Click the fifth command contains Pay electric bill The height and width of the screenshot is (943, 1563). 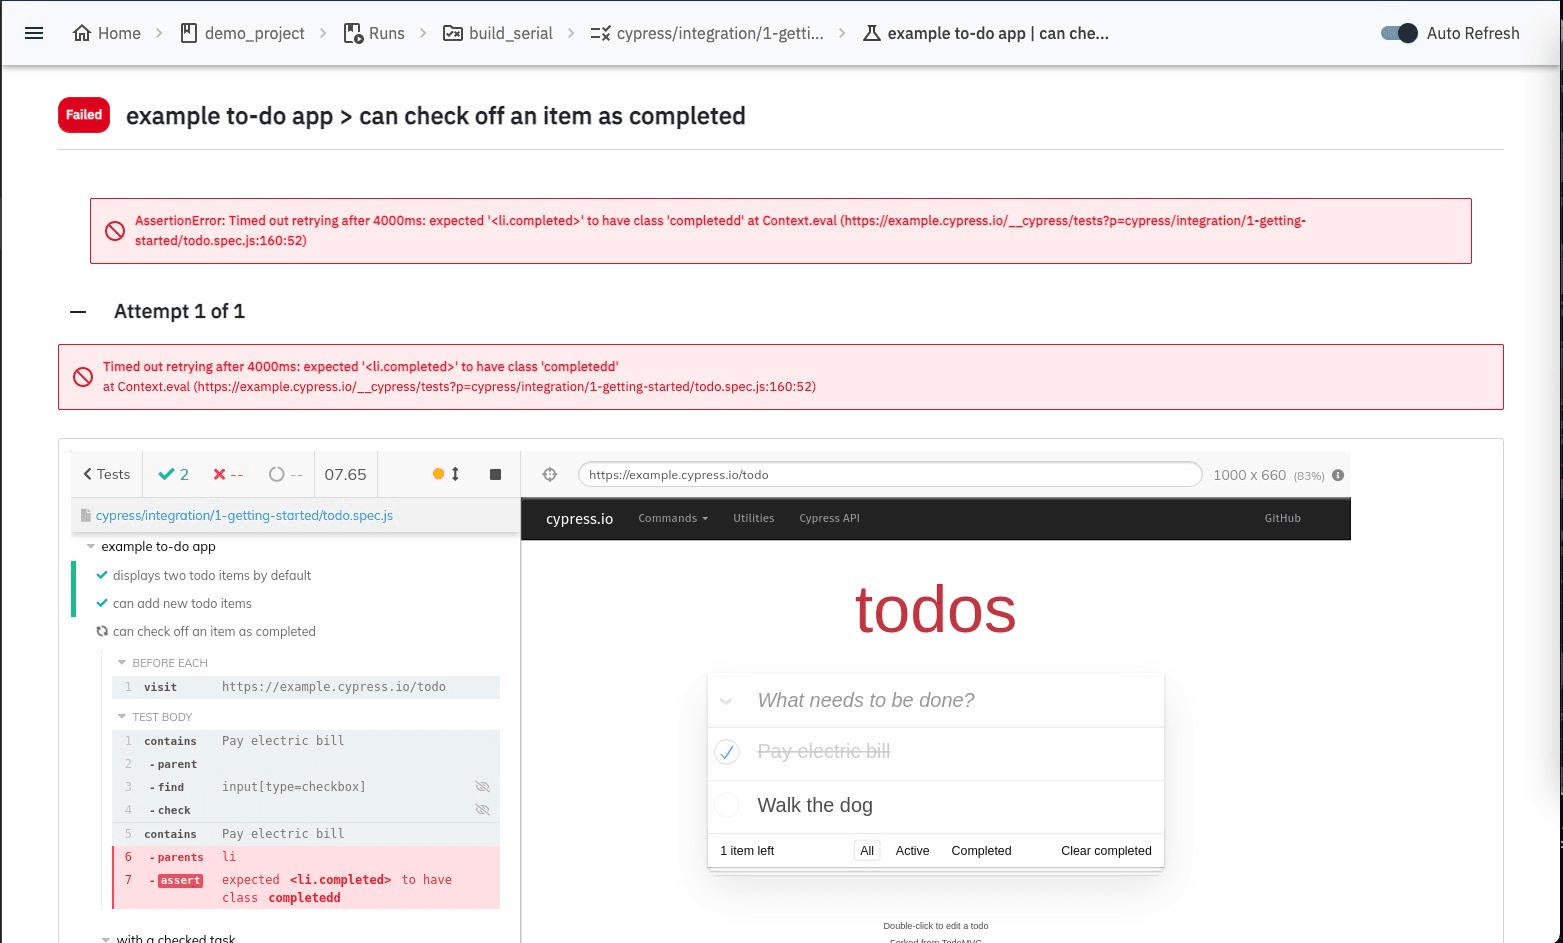(x=306, y=833)
